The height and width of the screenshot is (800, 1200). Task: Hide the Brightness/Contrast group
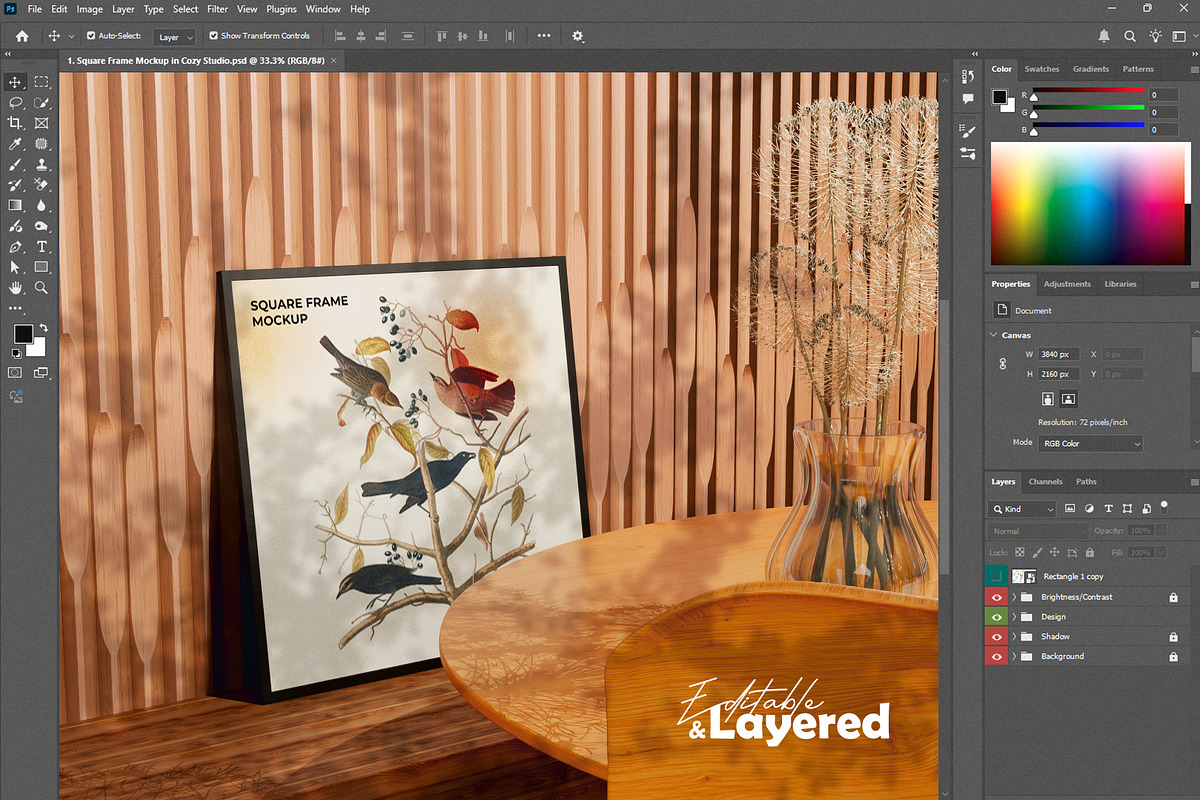coord(996,597)
